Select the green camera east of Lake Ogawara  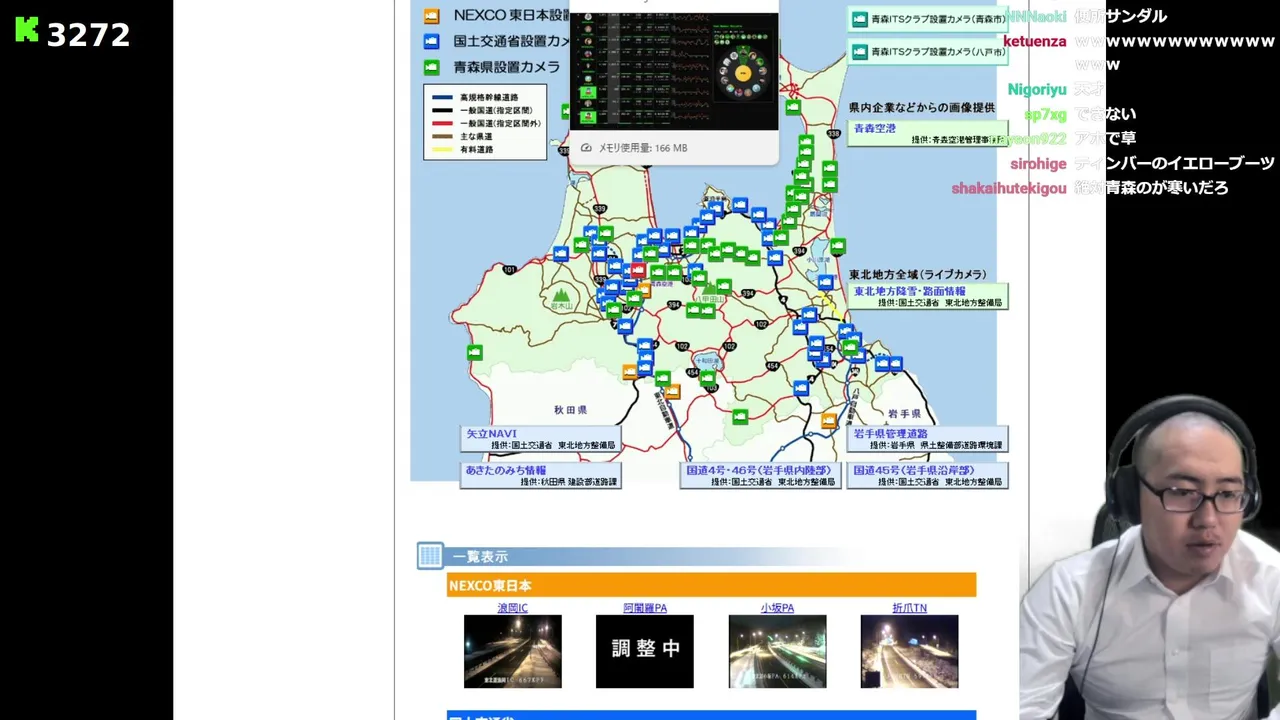[x=838, y=245]
